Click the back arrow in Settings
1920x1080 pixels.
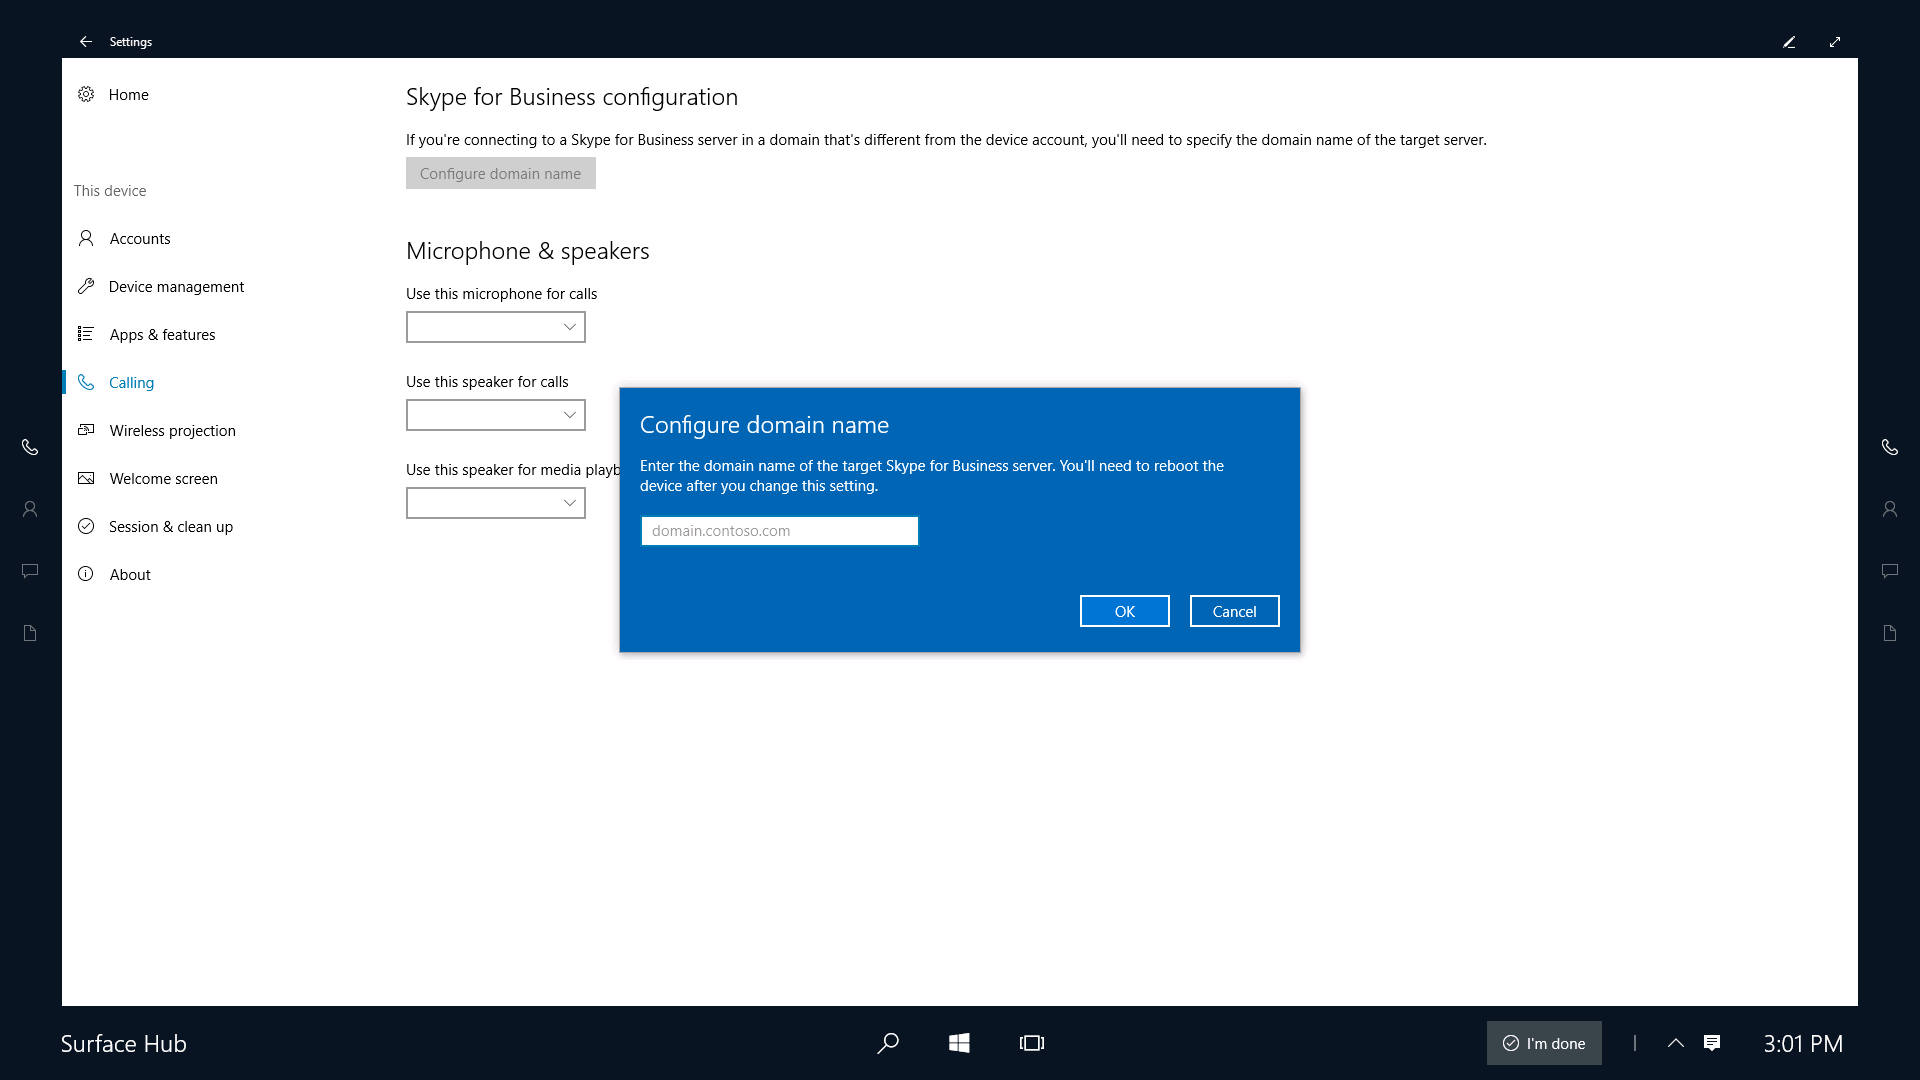pos(86,41)
